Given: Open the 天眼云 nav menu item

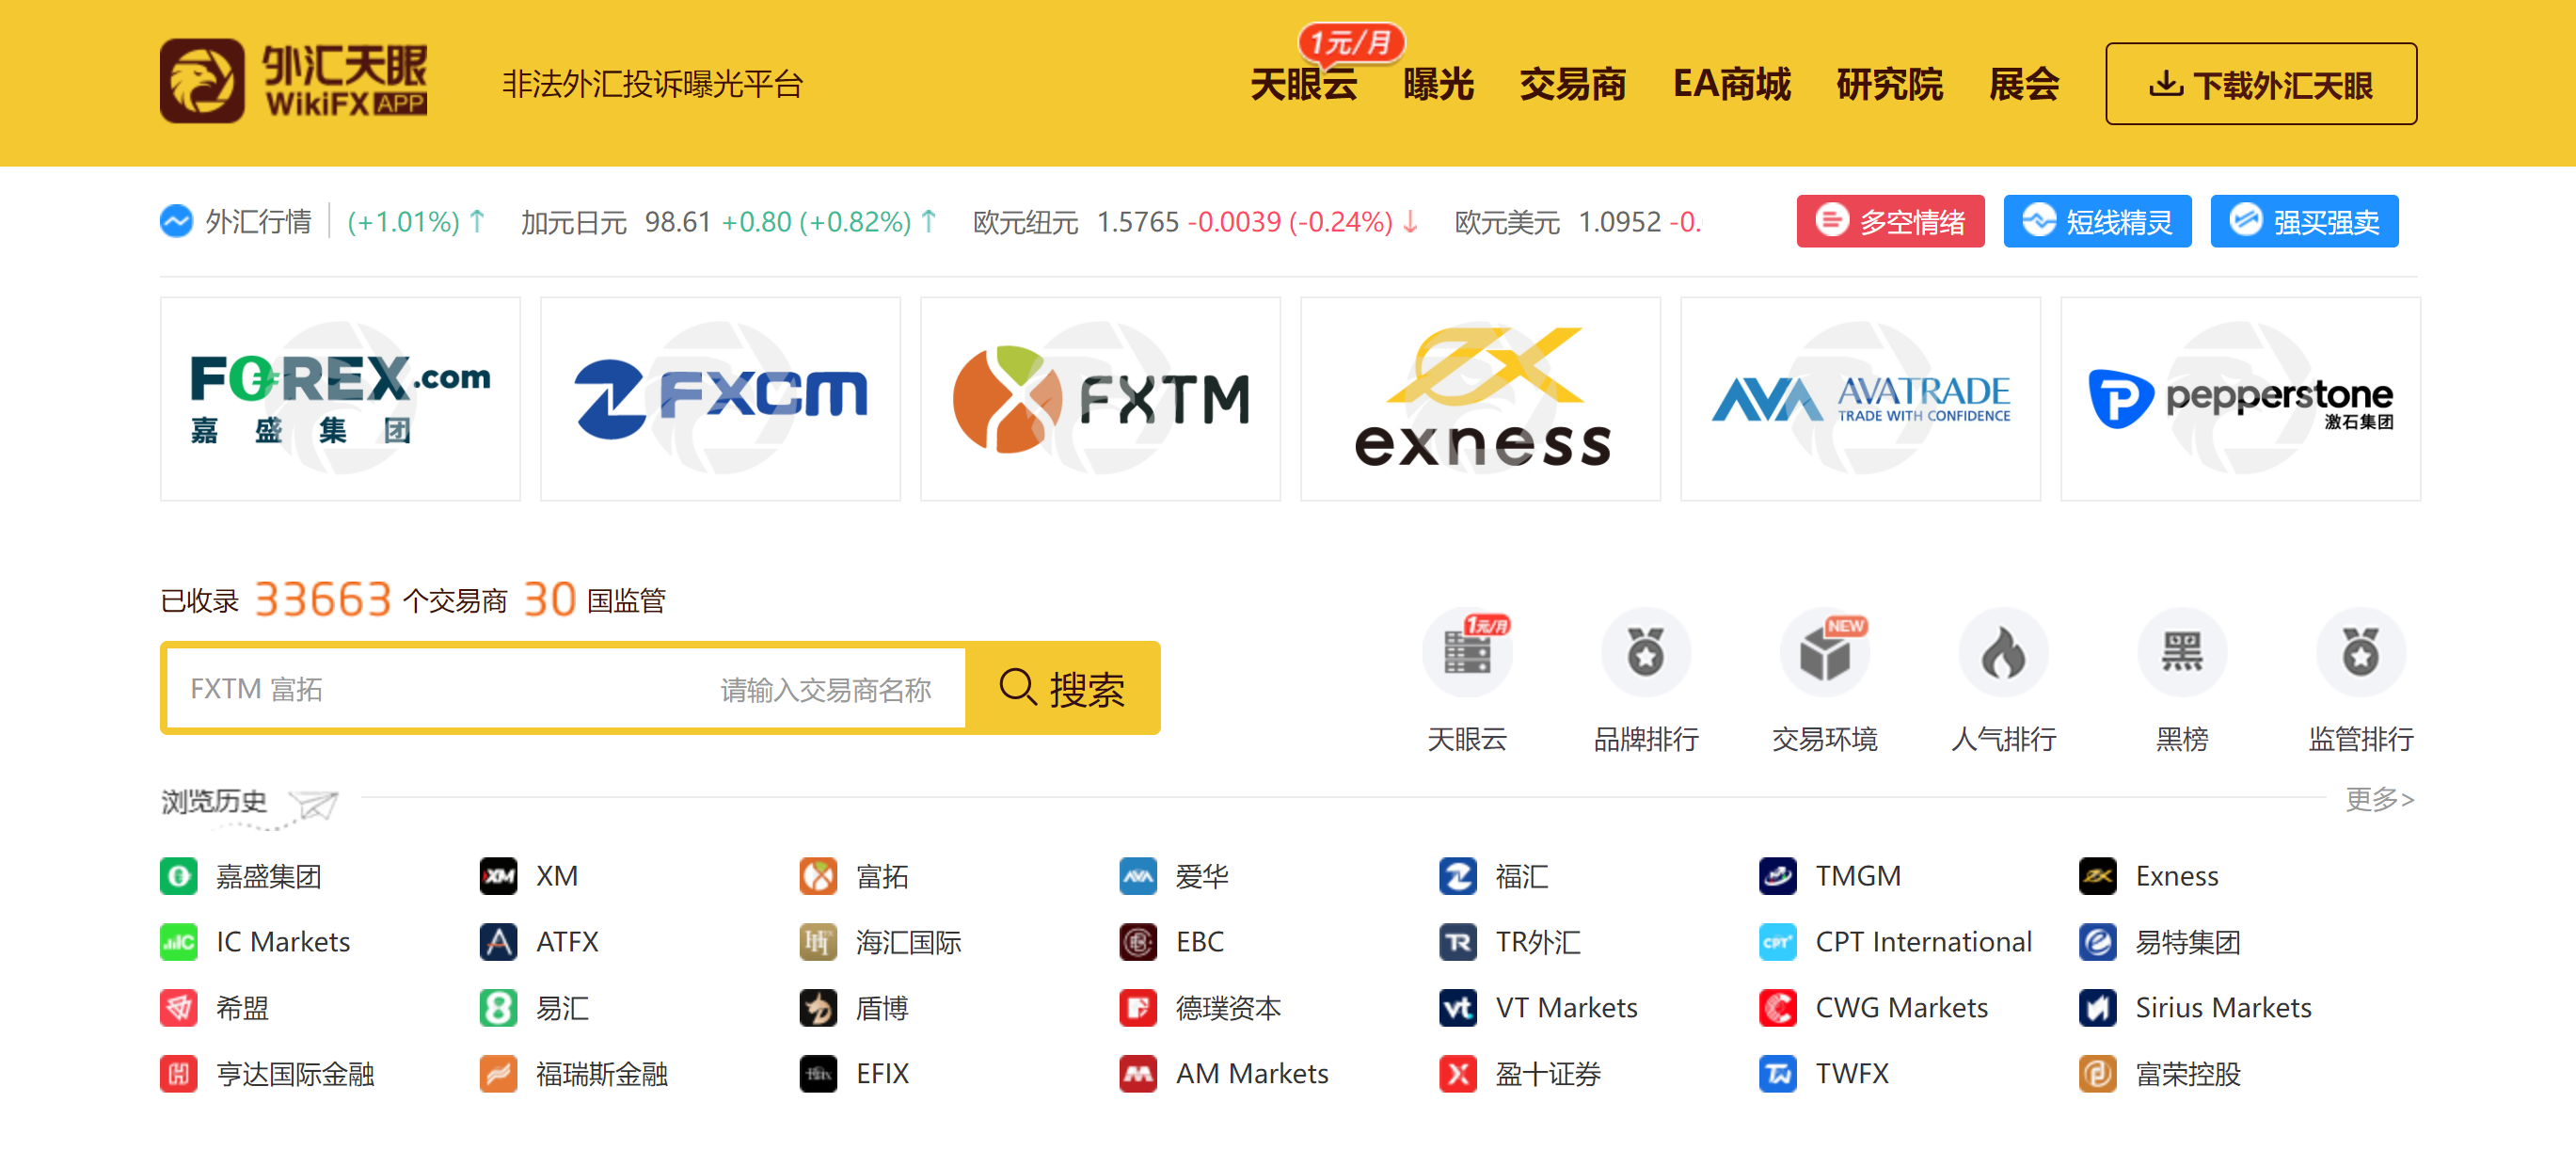Looking at the screenshot, I should point(1303,84).
